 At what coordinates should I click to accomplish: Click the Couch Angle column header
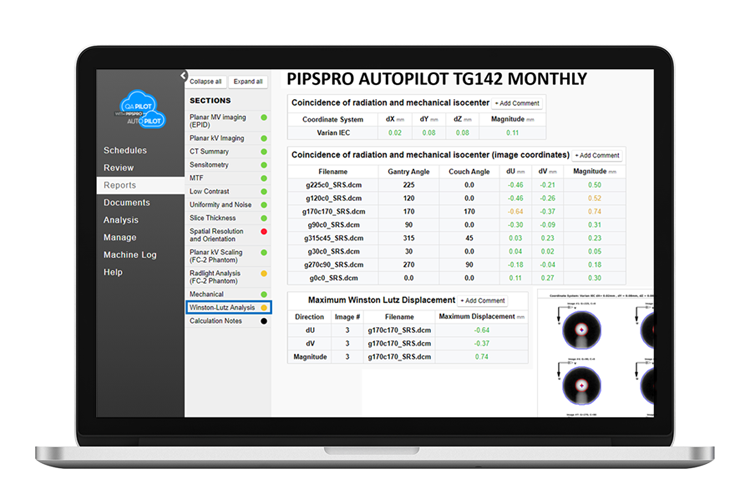[x=469, y=171]
